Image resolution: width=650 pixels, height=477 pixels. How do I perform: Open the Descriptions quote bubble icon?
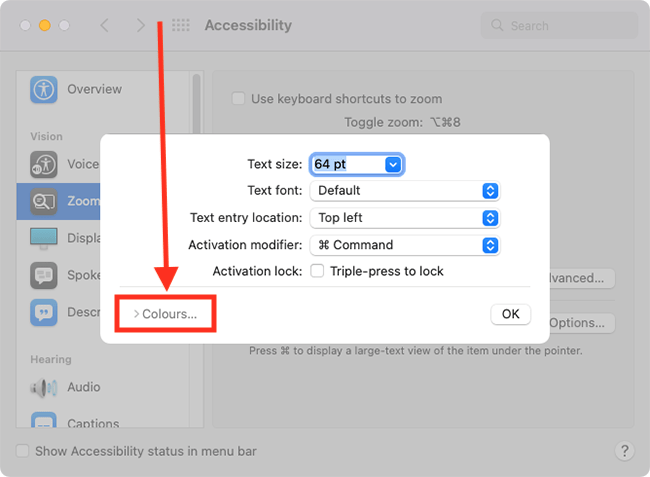[x=44, y=312]
